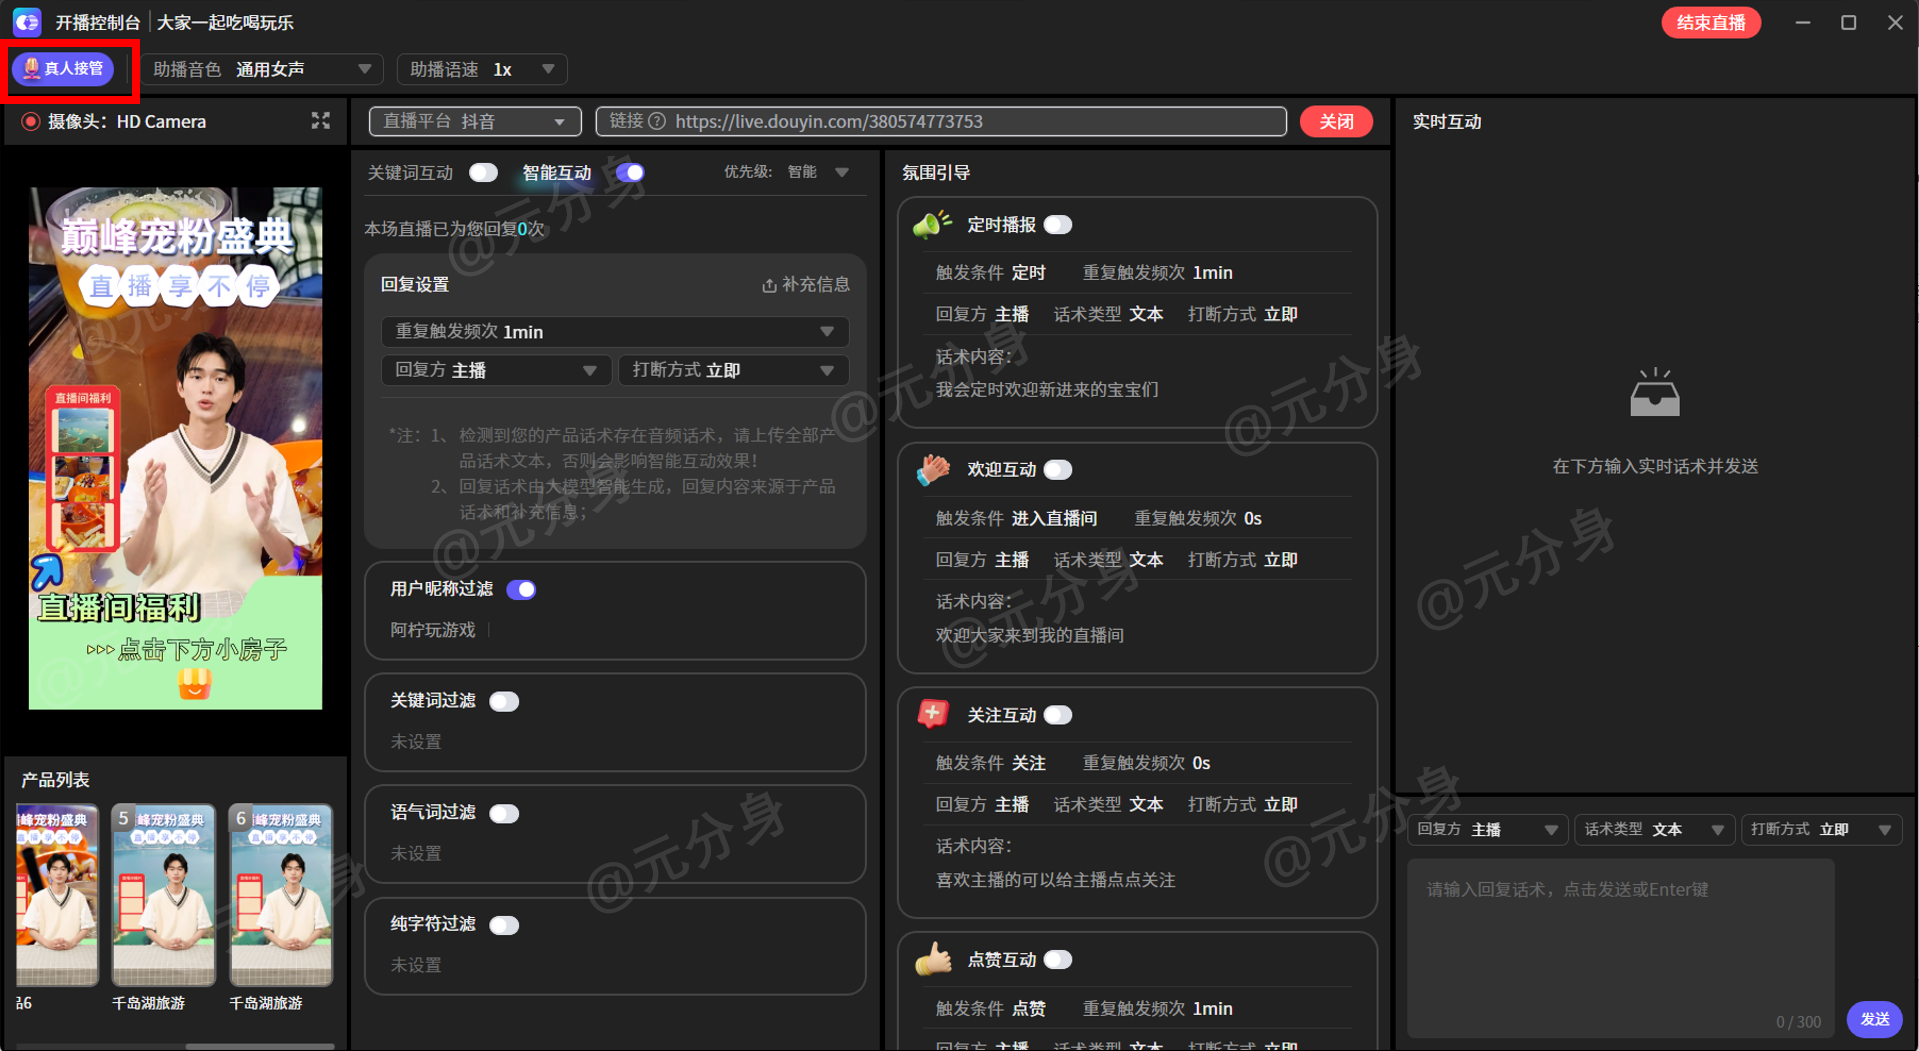This screenshot has width=1919, height=1051.
Task: Click the 未设置 text under 关键词过滤
Action: tap(416, 742)
